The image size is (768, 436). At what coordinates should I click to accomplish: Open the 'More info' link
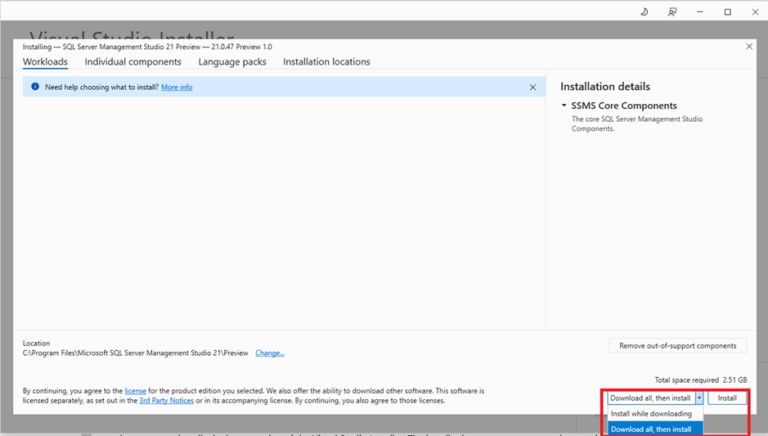click(x=176, y=87)
